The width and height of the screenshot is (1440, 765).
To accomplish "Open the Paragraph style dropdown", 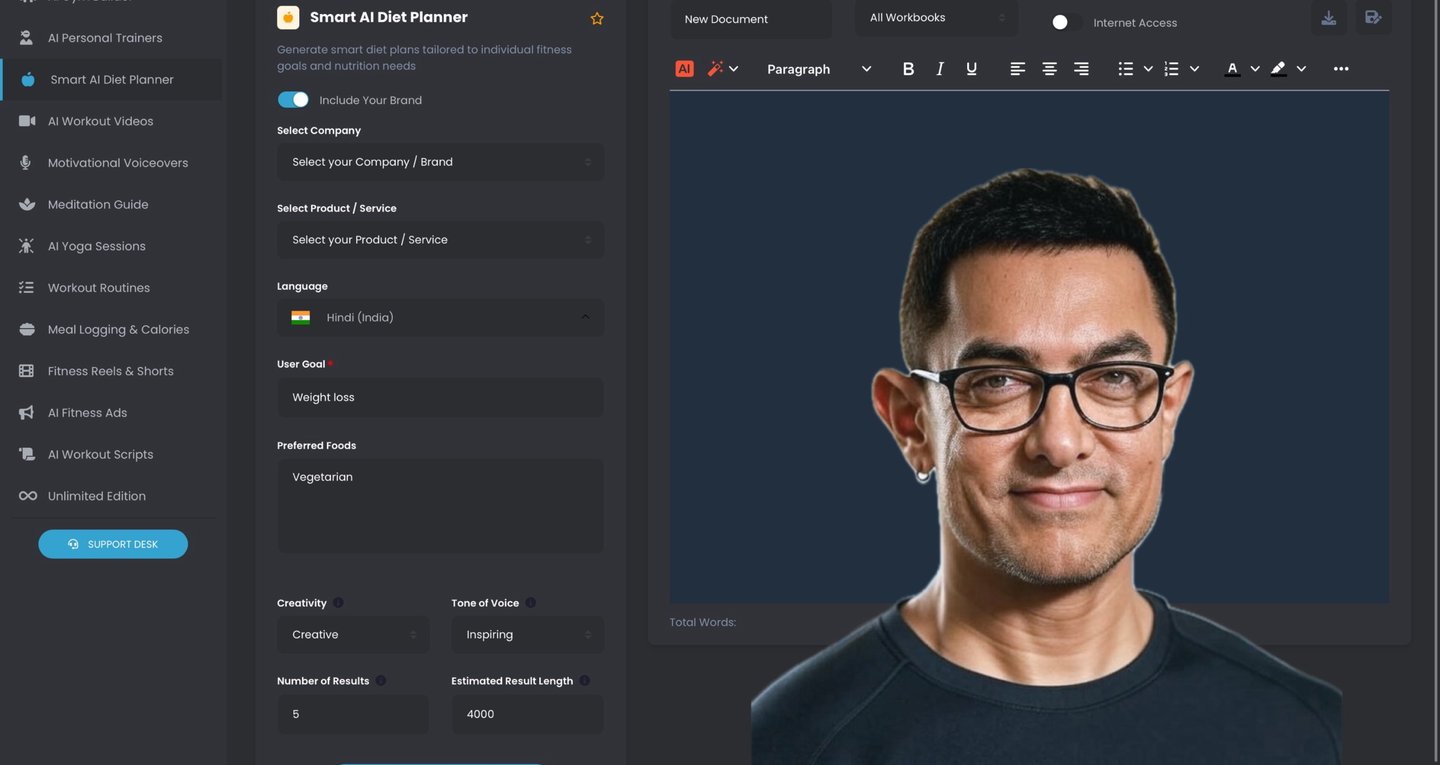I will (x=819, y=69).
